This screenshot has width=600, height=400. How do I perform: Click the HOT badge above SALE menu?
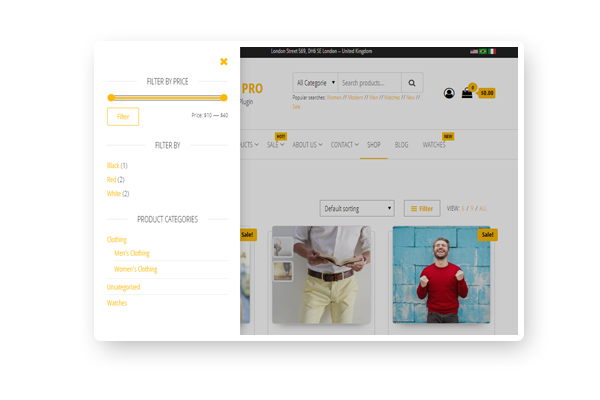[281, 136]
